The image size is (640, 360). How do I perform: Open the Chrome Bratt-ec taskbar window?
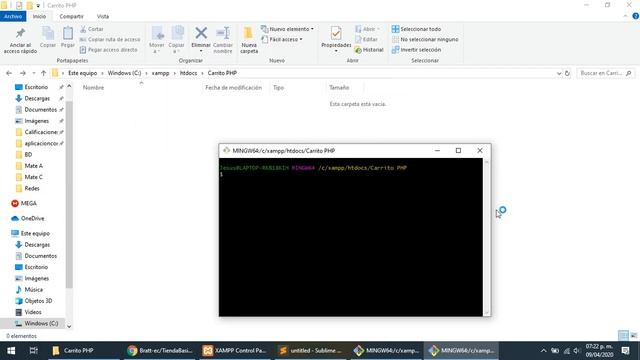(x=160, y=351)
